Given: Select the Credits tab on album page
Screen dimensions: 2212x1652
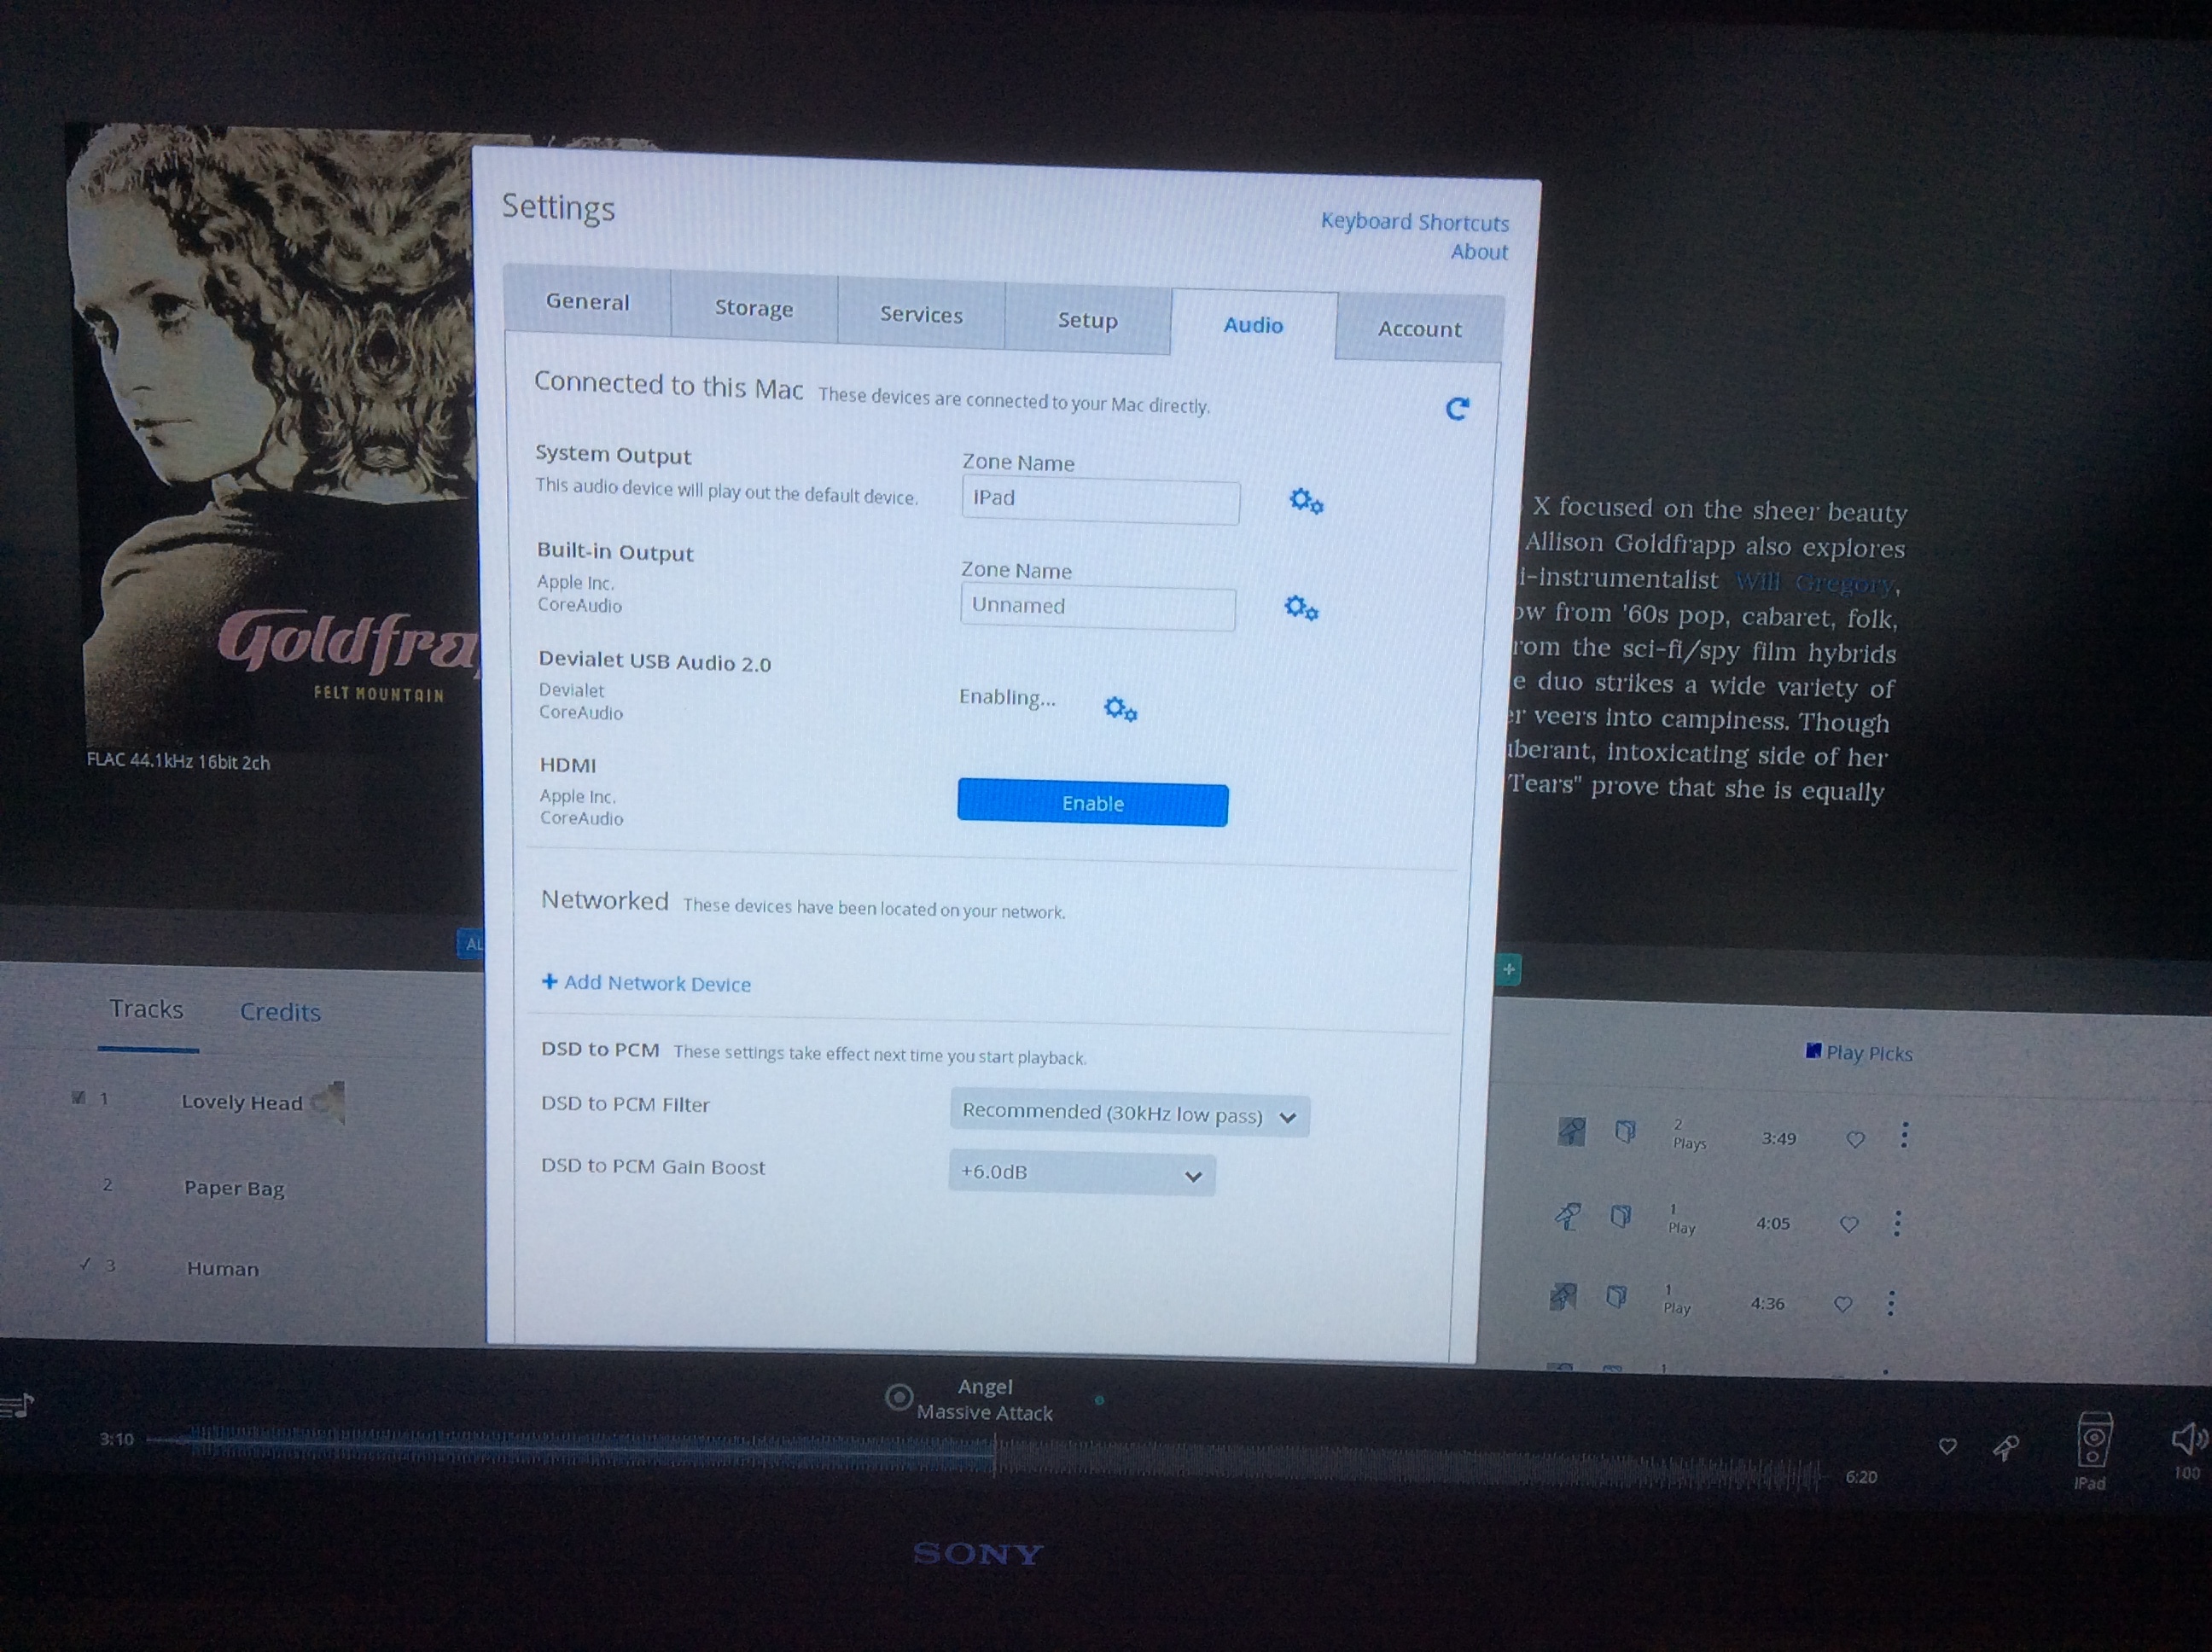Looking at the screenshot, I should [280, 1012].
